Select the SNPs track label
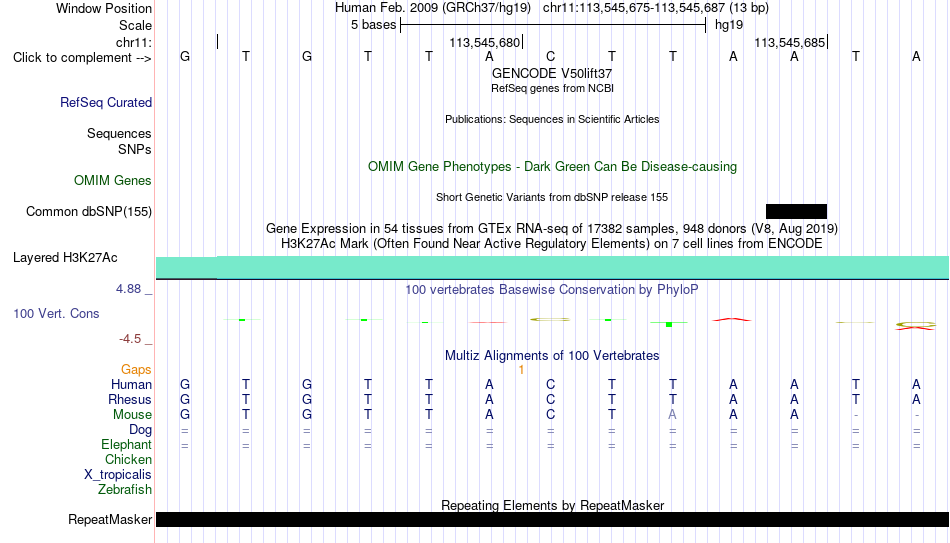 coord(135,149)
